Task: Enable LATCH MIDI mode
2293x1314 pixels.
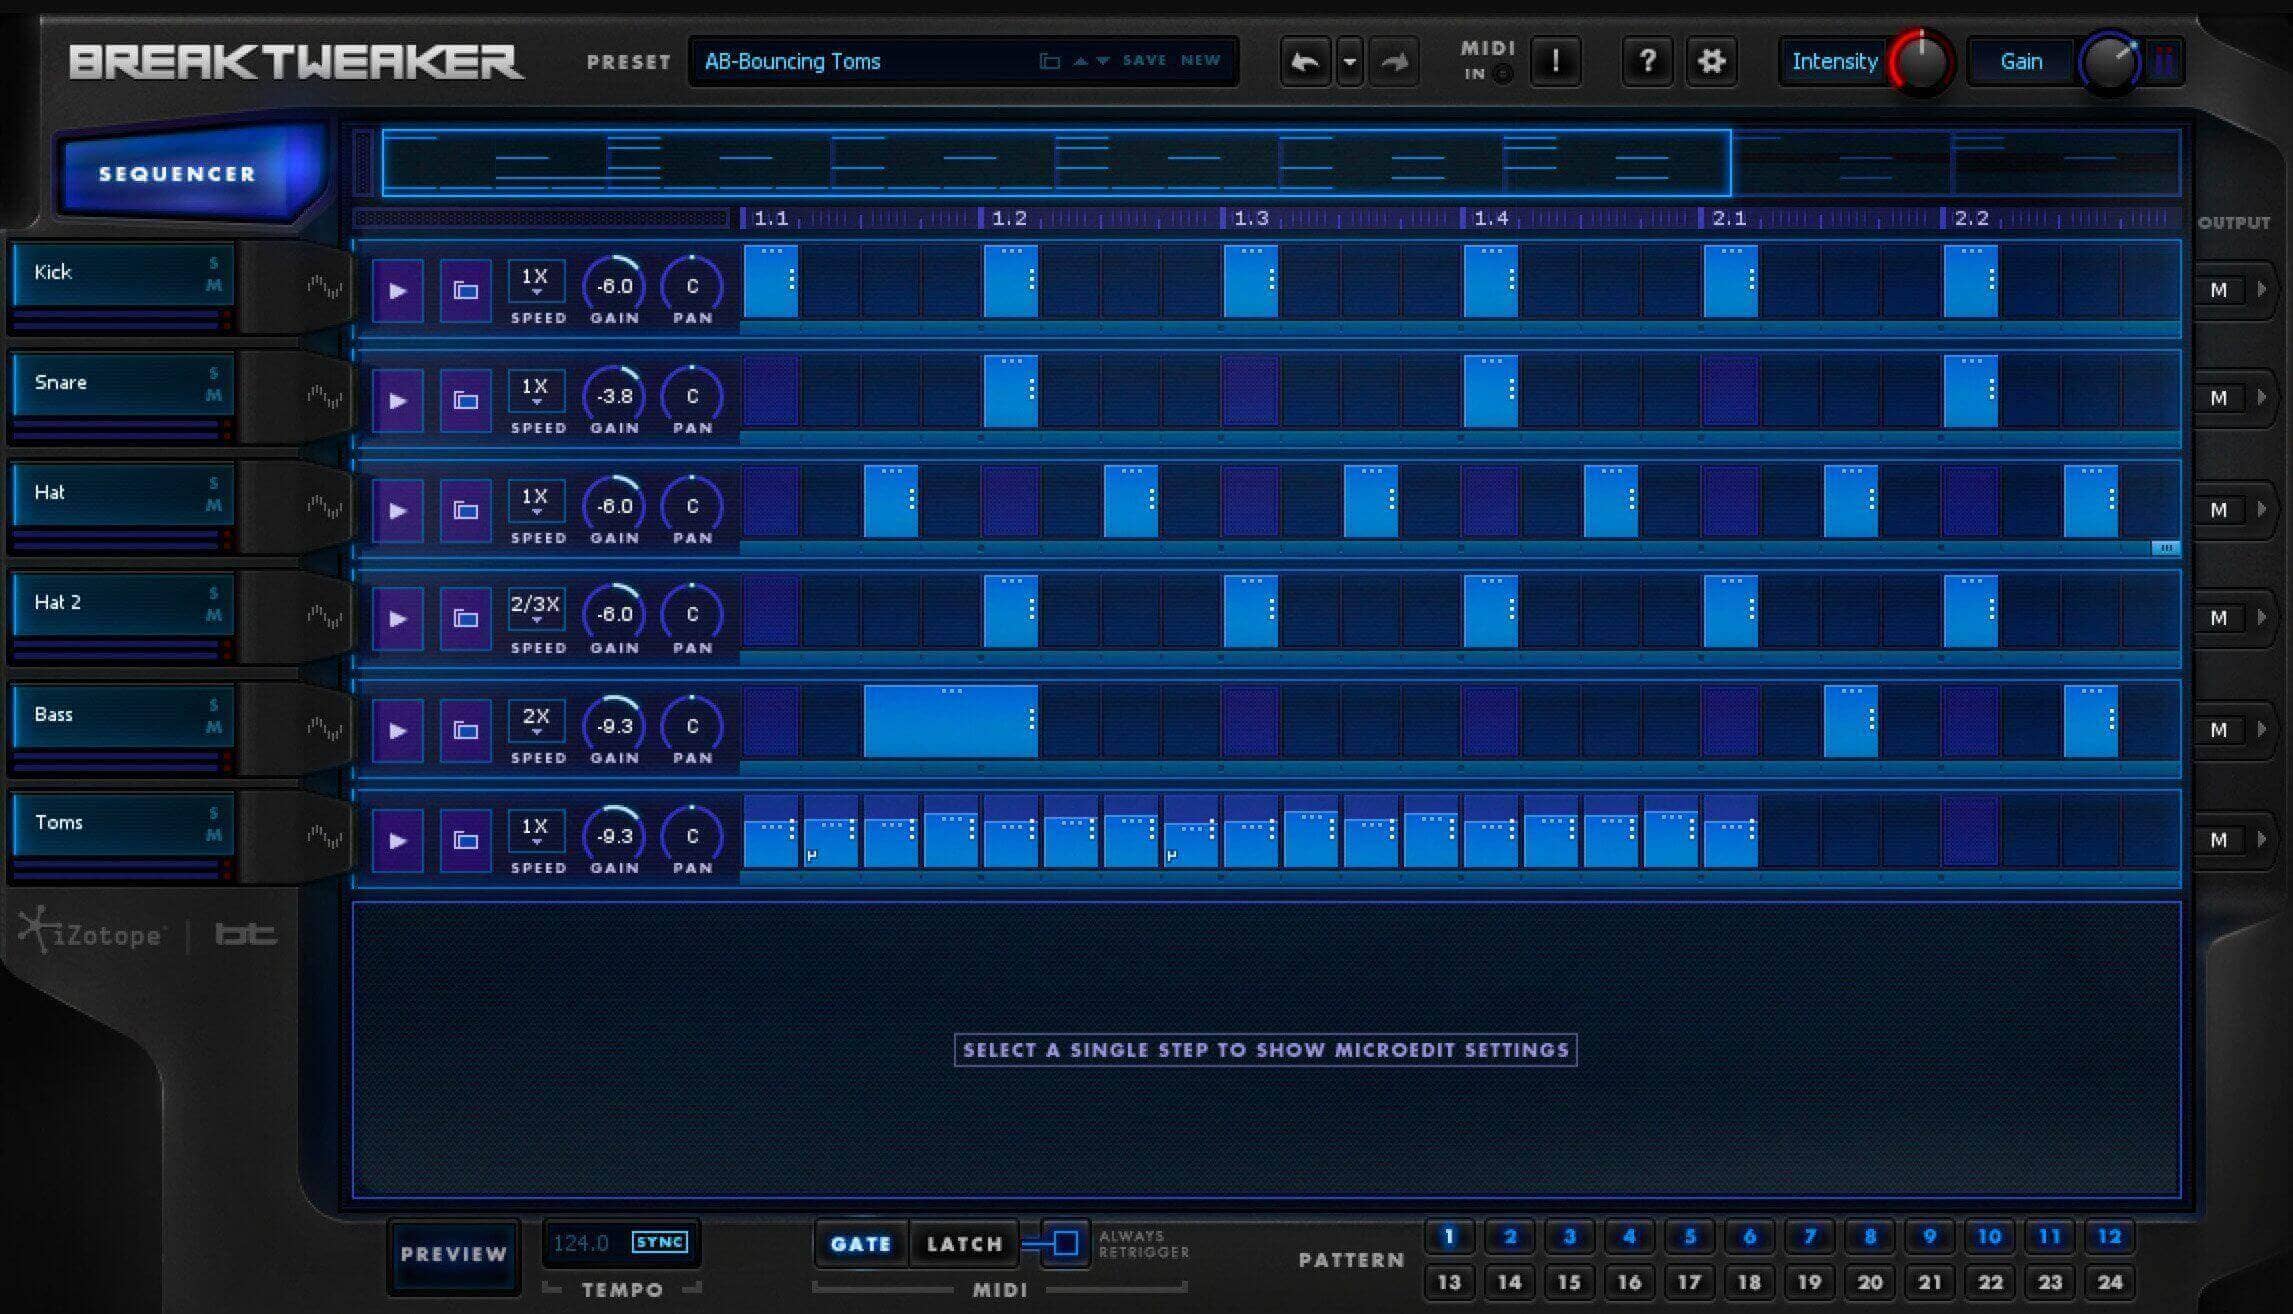Action: click(964, 1244)
